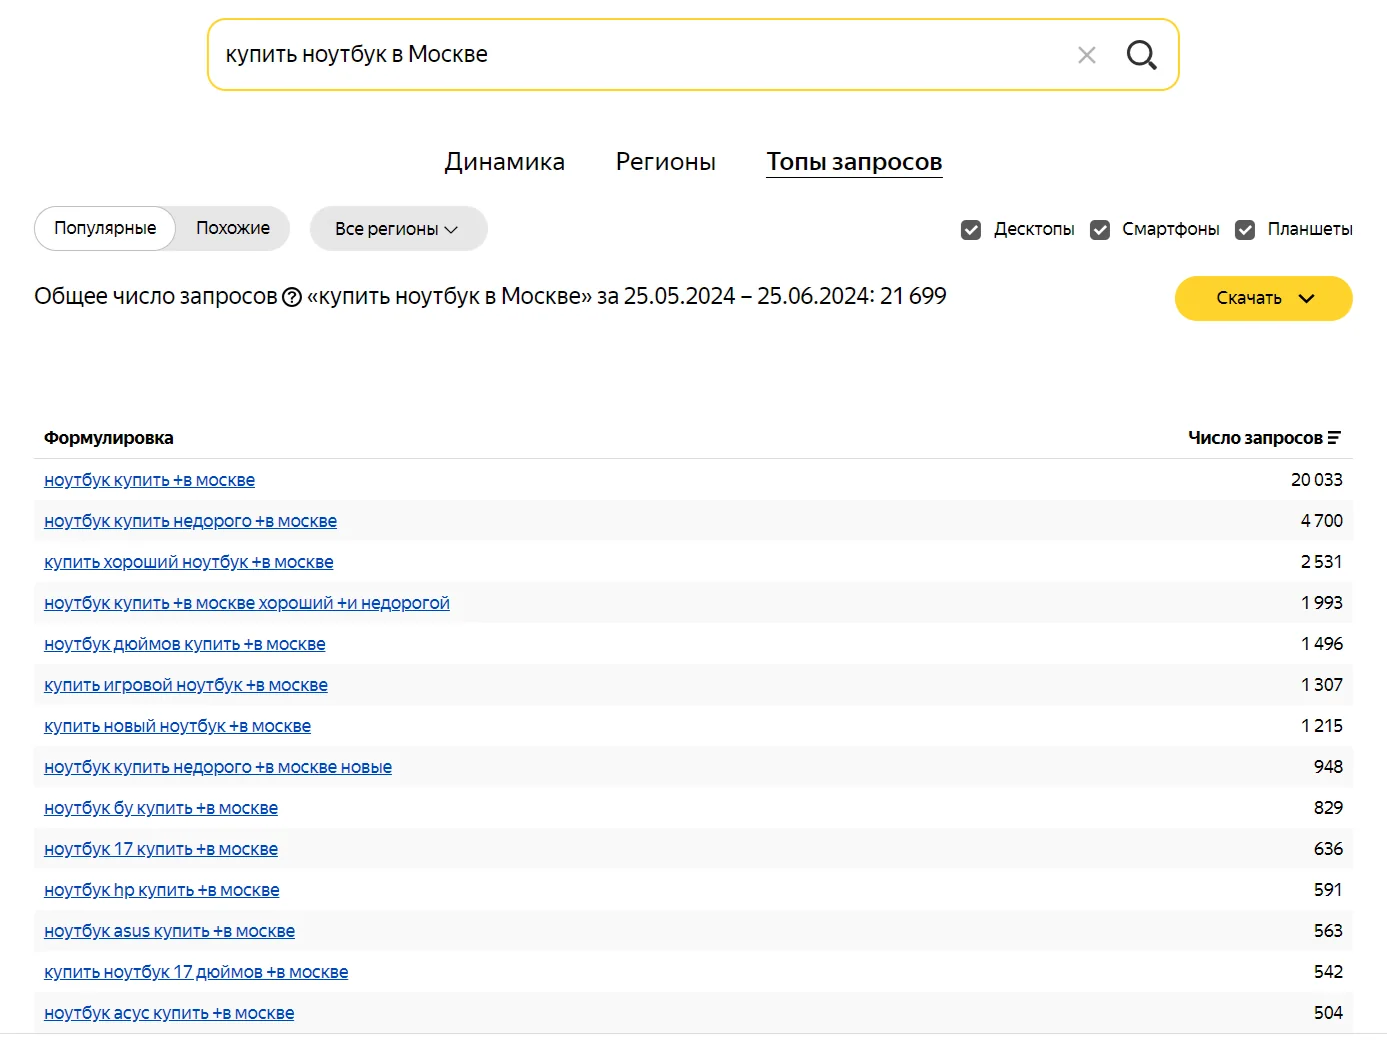
Task: Click the query count value 1 215
Action: click(1321, 726)
